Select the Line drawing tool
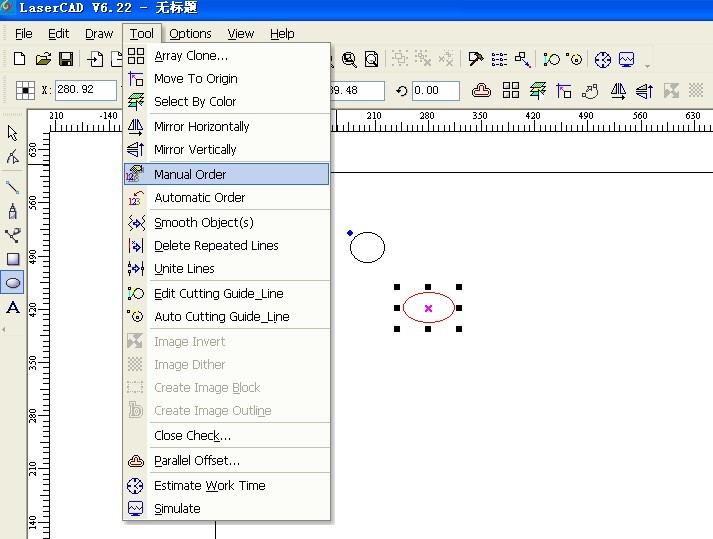Screen dimensions: 713x539 click(x=13, y=186)
